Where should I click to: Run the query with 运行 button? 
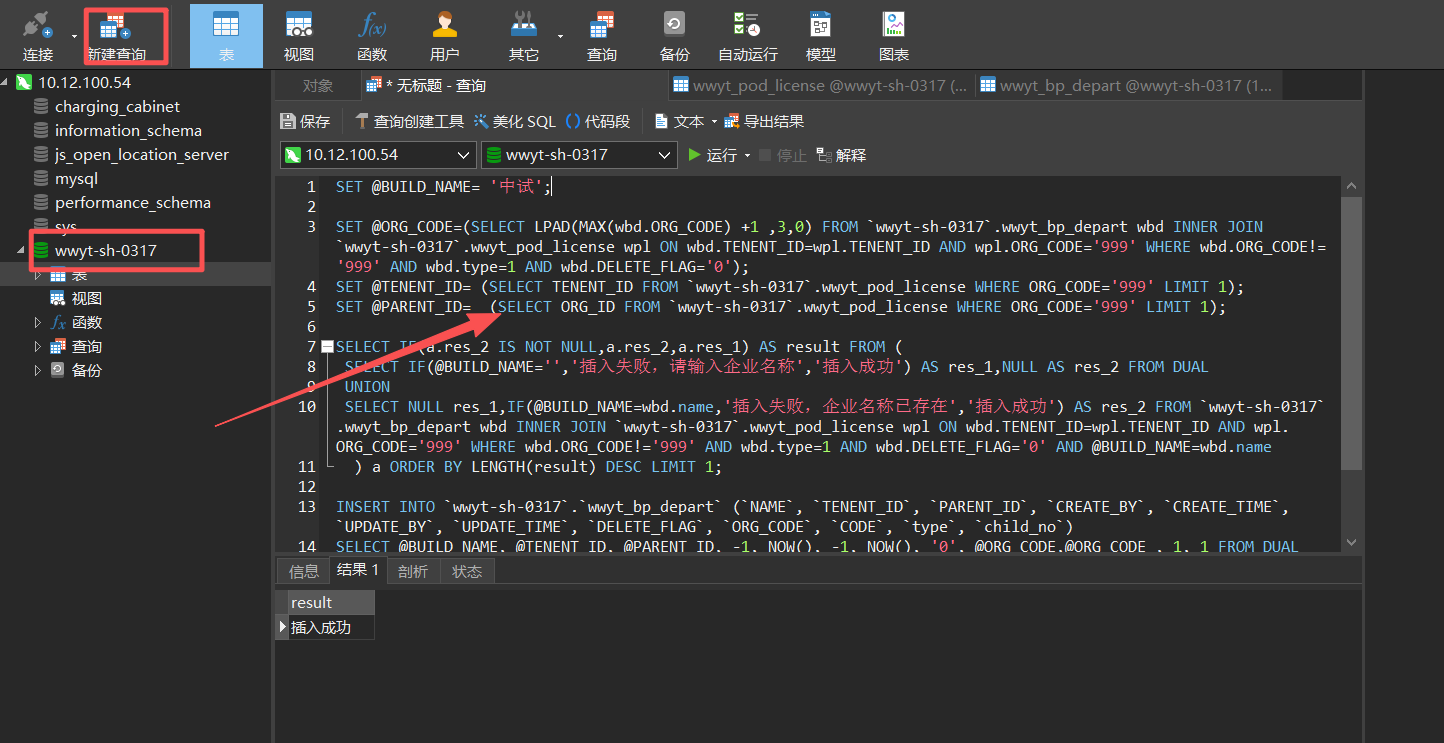click(713, 155)
